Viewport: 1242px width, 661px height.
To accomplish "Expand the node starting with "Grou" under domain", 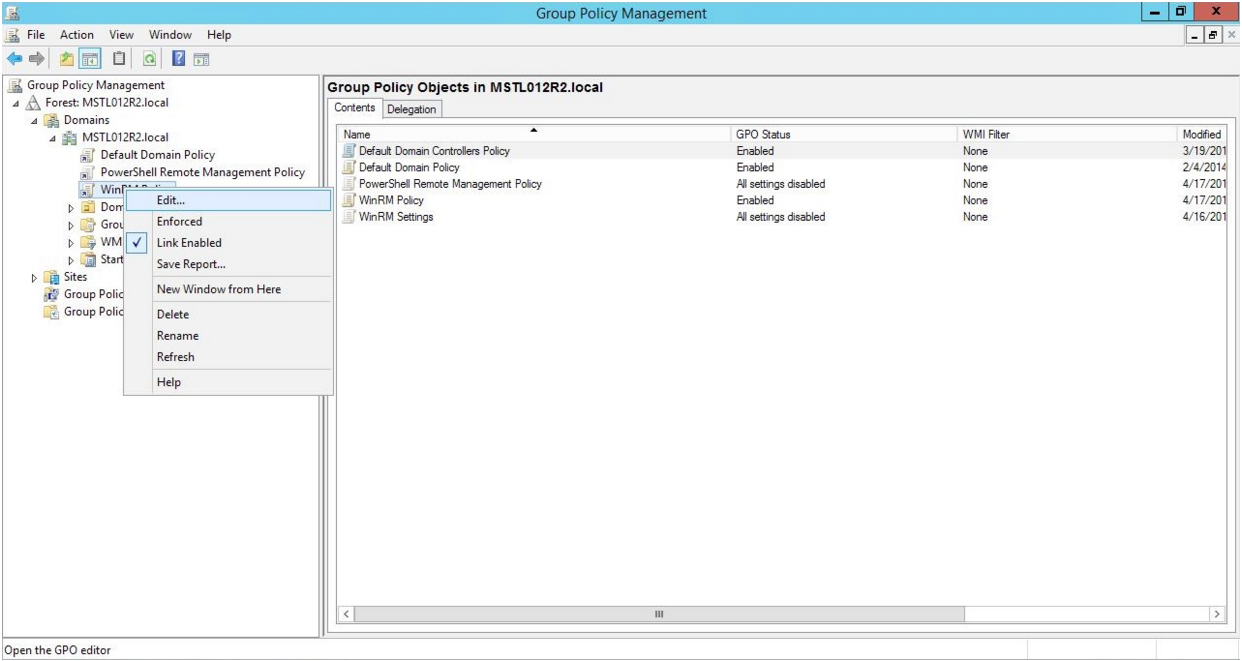I will coord(71,225).
